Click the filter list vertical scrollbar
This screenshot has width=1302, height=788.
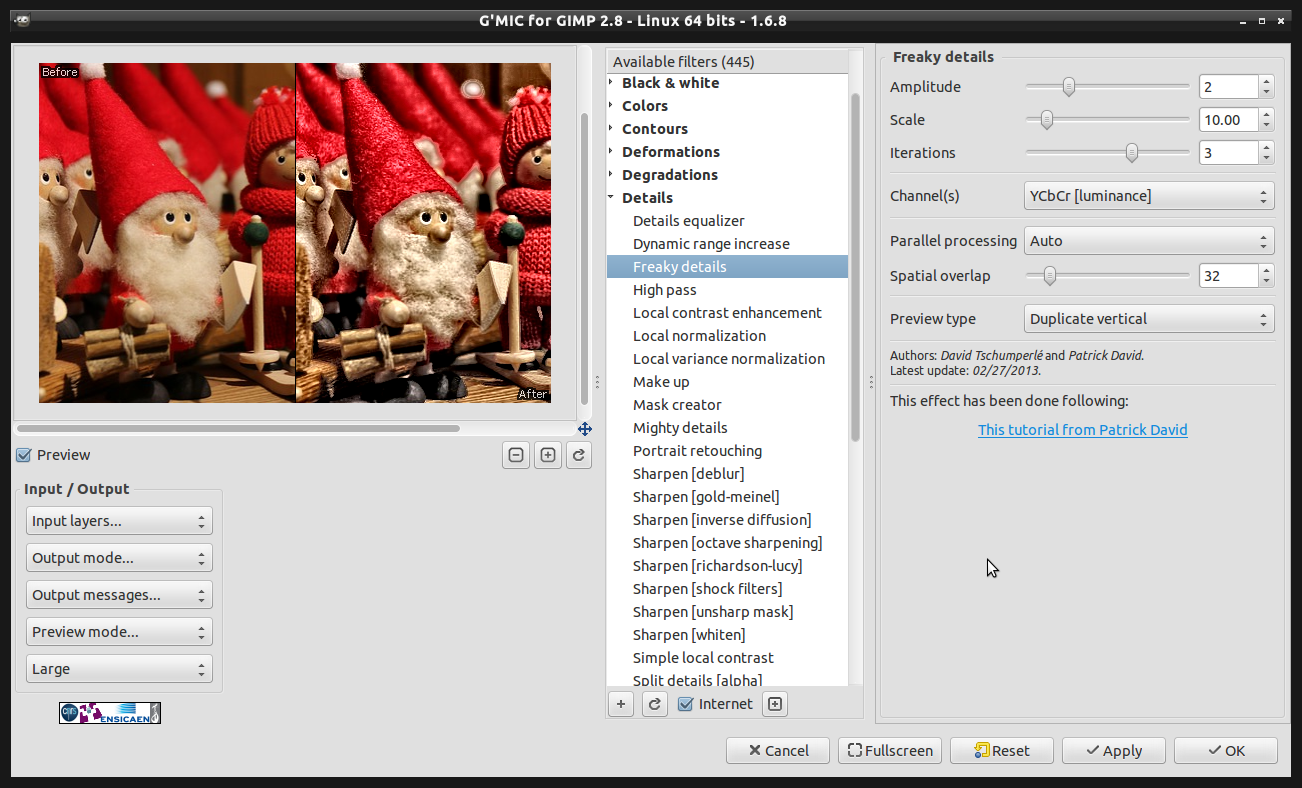[x=855, y=266]
